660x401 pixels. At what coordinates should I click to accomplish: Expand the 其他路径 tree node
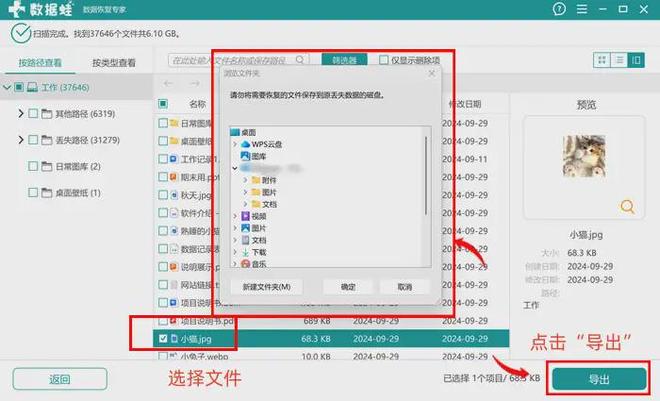point(21,114)
